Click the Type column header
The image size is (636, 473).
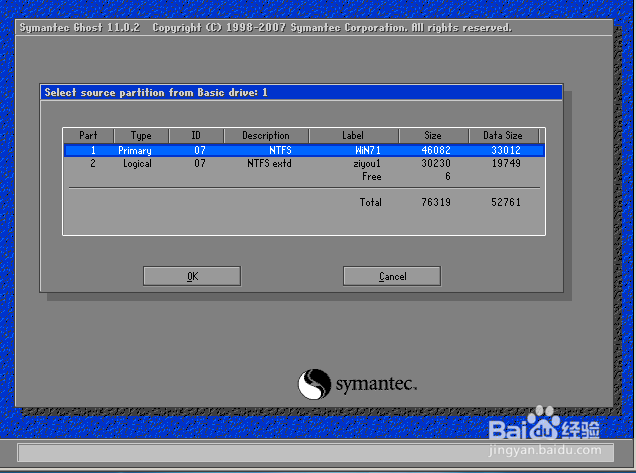[x=141, y=135]
